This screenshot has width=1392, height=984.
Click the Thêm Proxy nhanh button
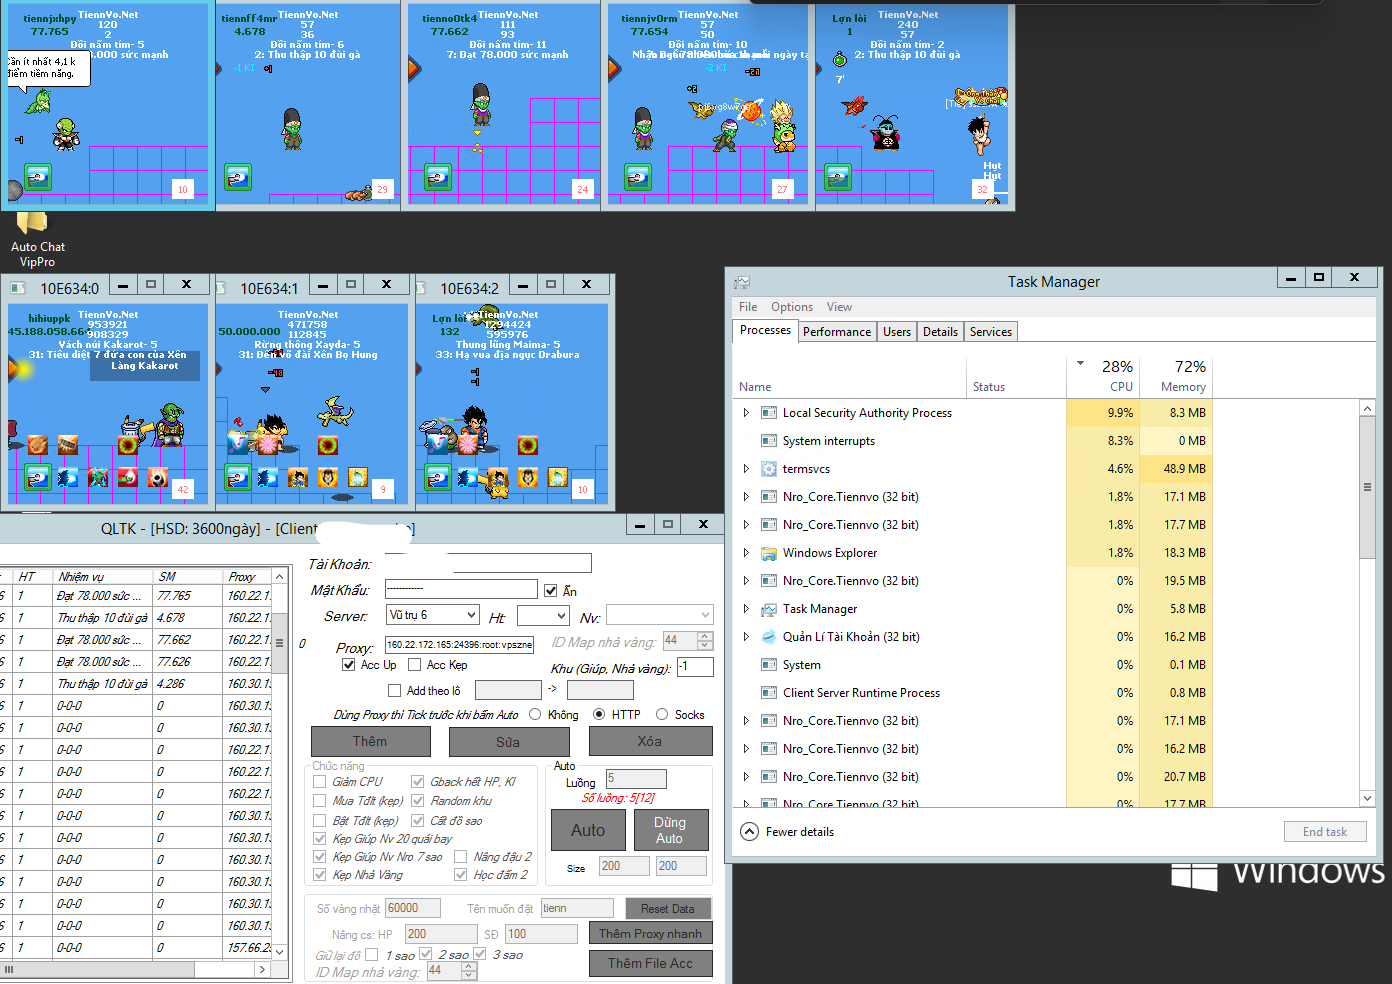(x=650, y=934)
